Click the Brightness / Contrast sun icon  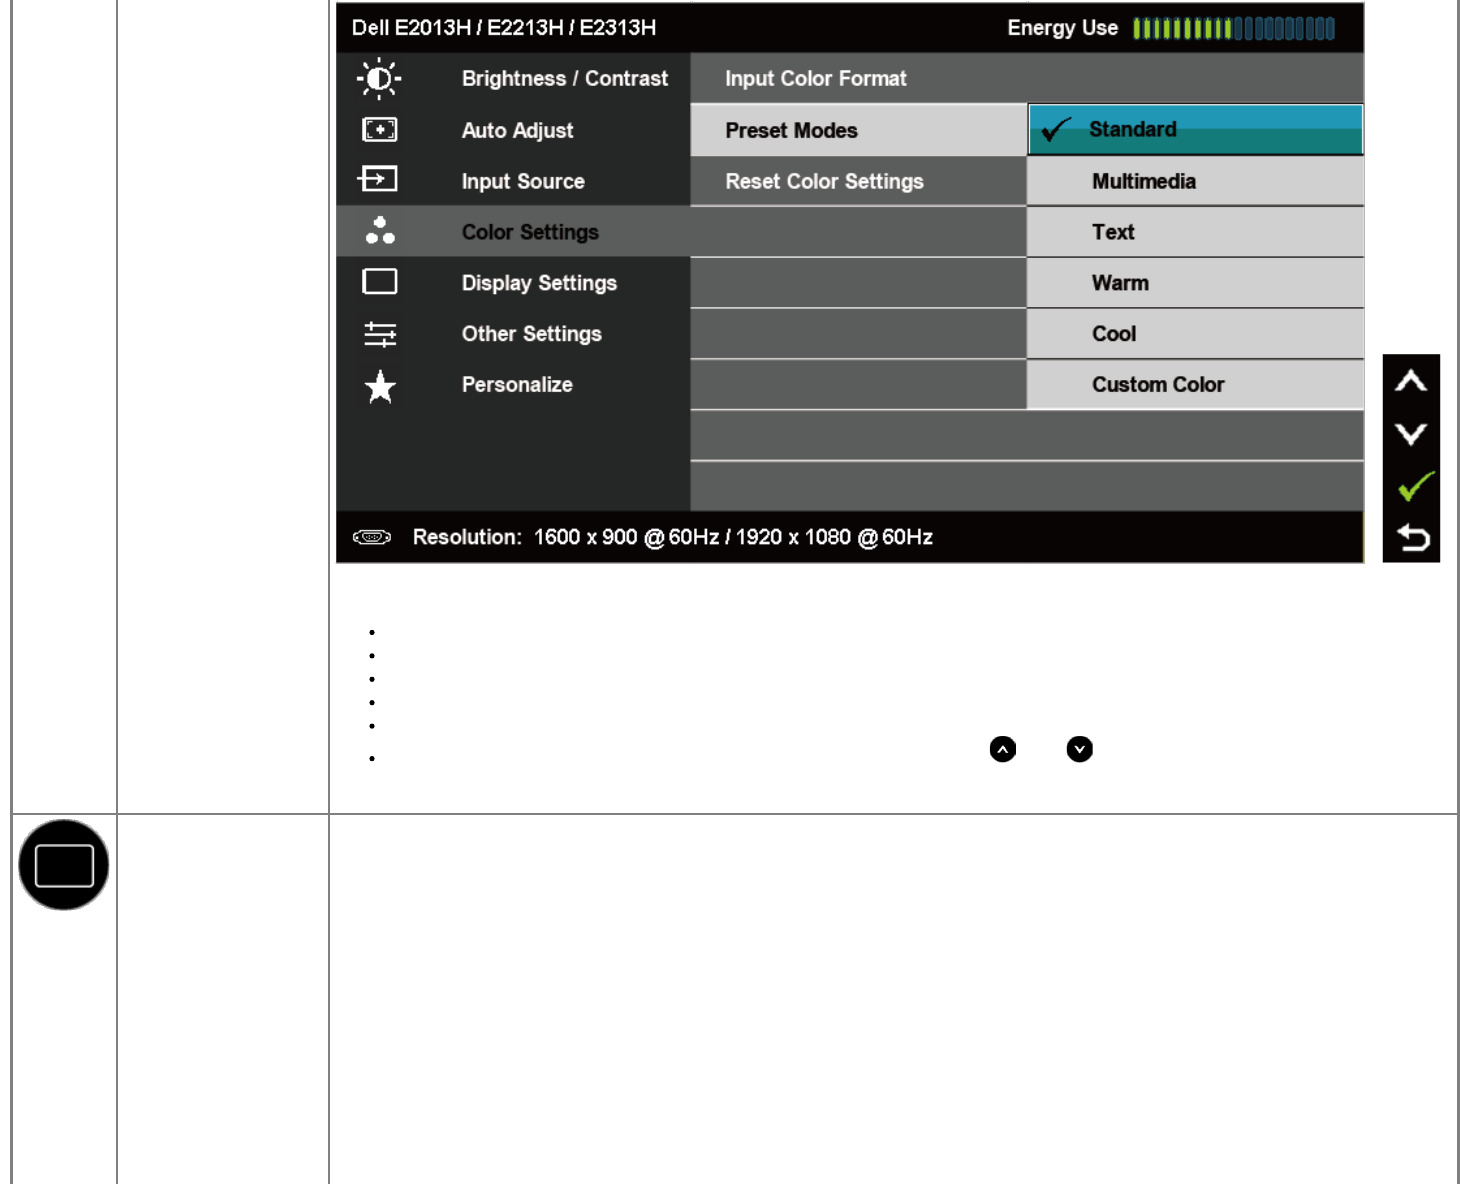[379, 78]
